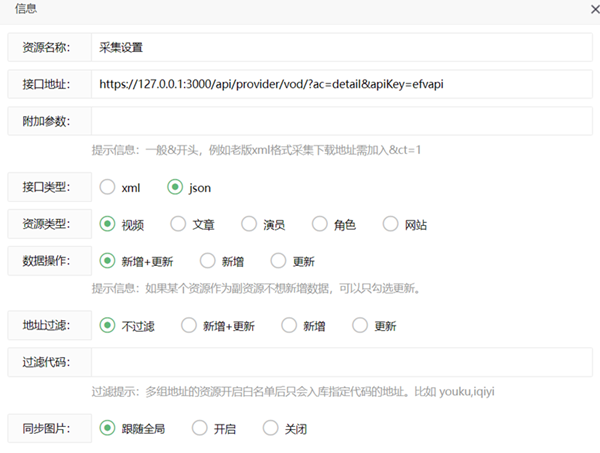Choose 文章 as the 资源类型
This screenshot has width=600, height=453.
pyautogui.click(x=178, y=225)
